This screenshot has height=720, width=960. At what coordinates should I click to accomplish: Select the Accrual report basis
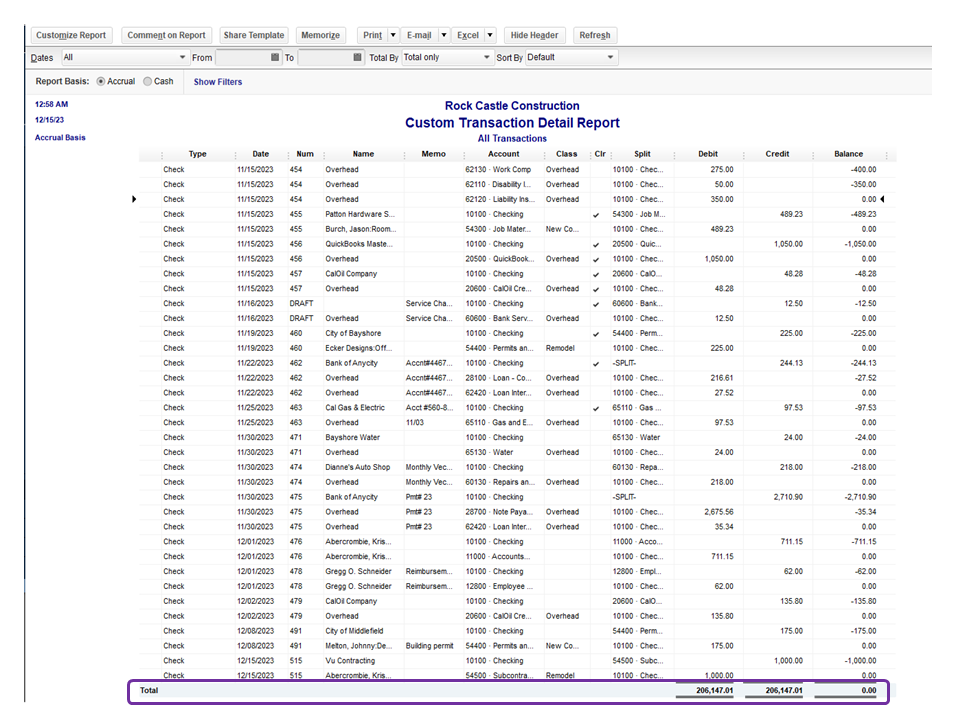click(101, 82)
